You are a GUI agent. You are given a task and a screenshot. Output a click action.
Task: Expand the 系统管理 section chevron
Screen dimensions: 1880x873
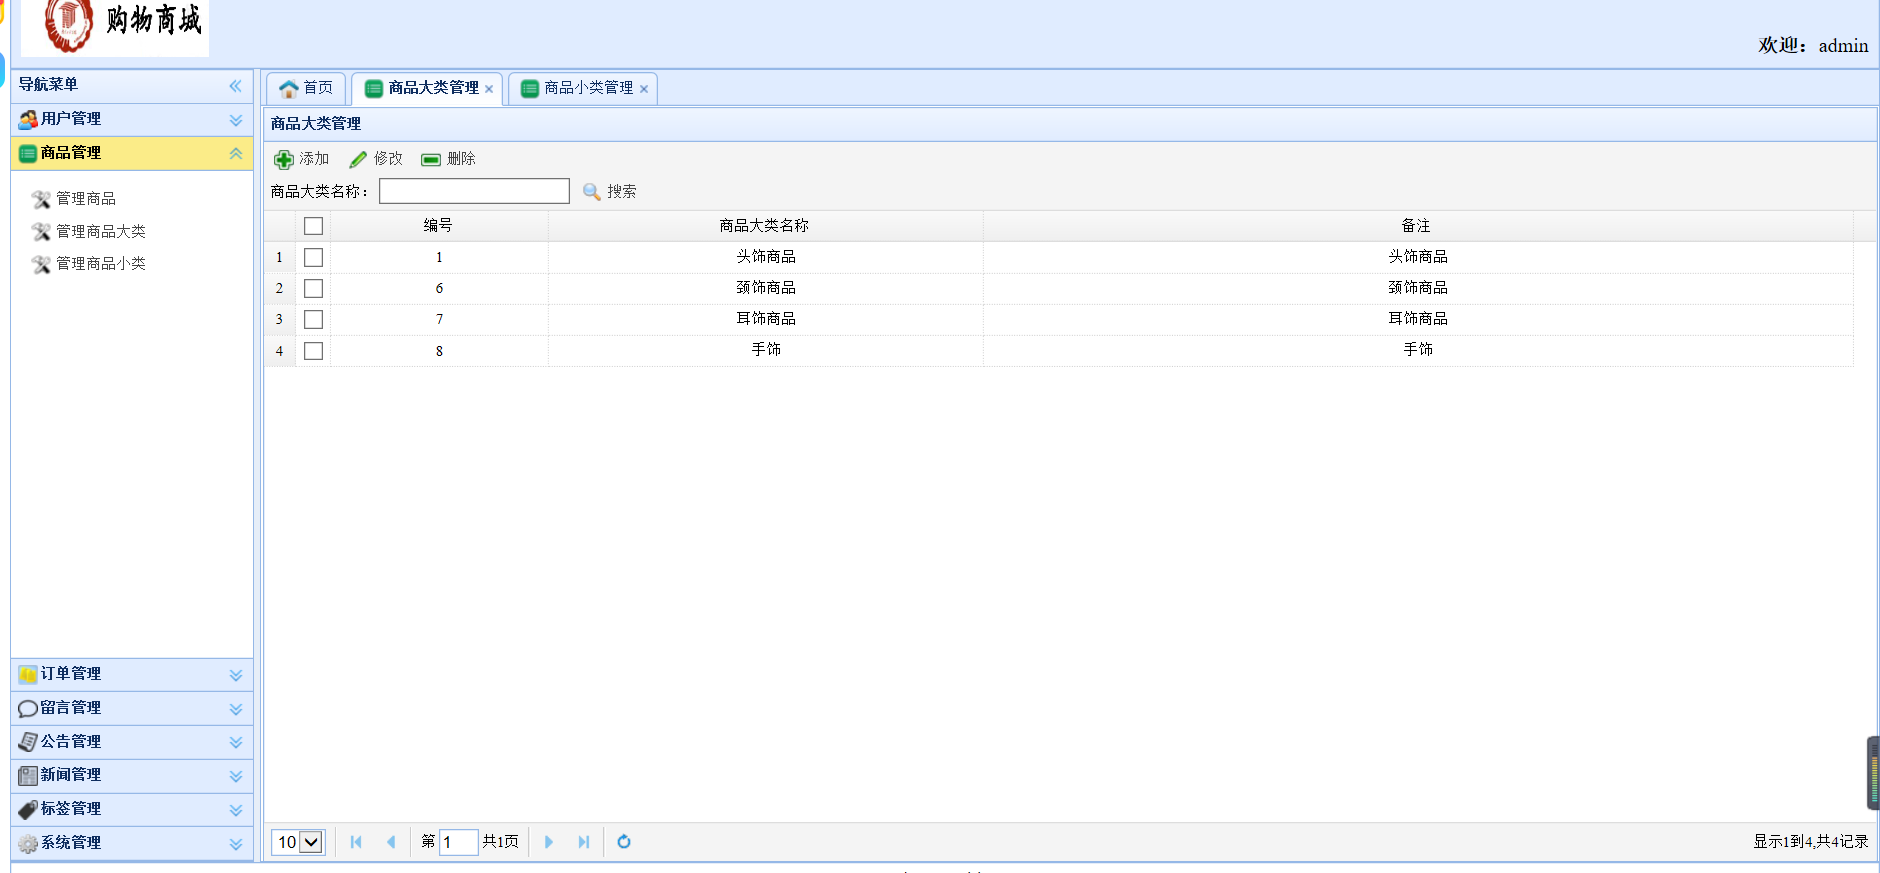pos(236,844)
